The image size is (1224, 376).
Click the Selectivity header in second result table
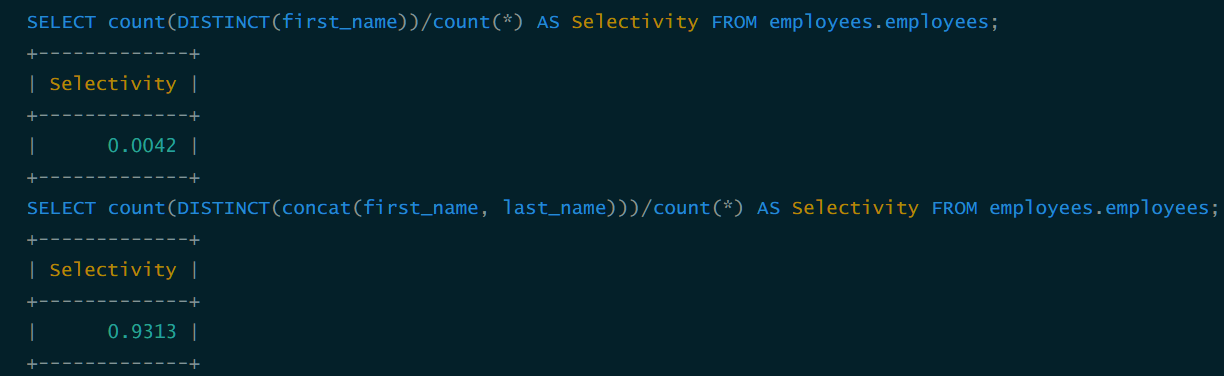112,270
